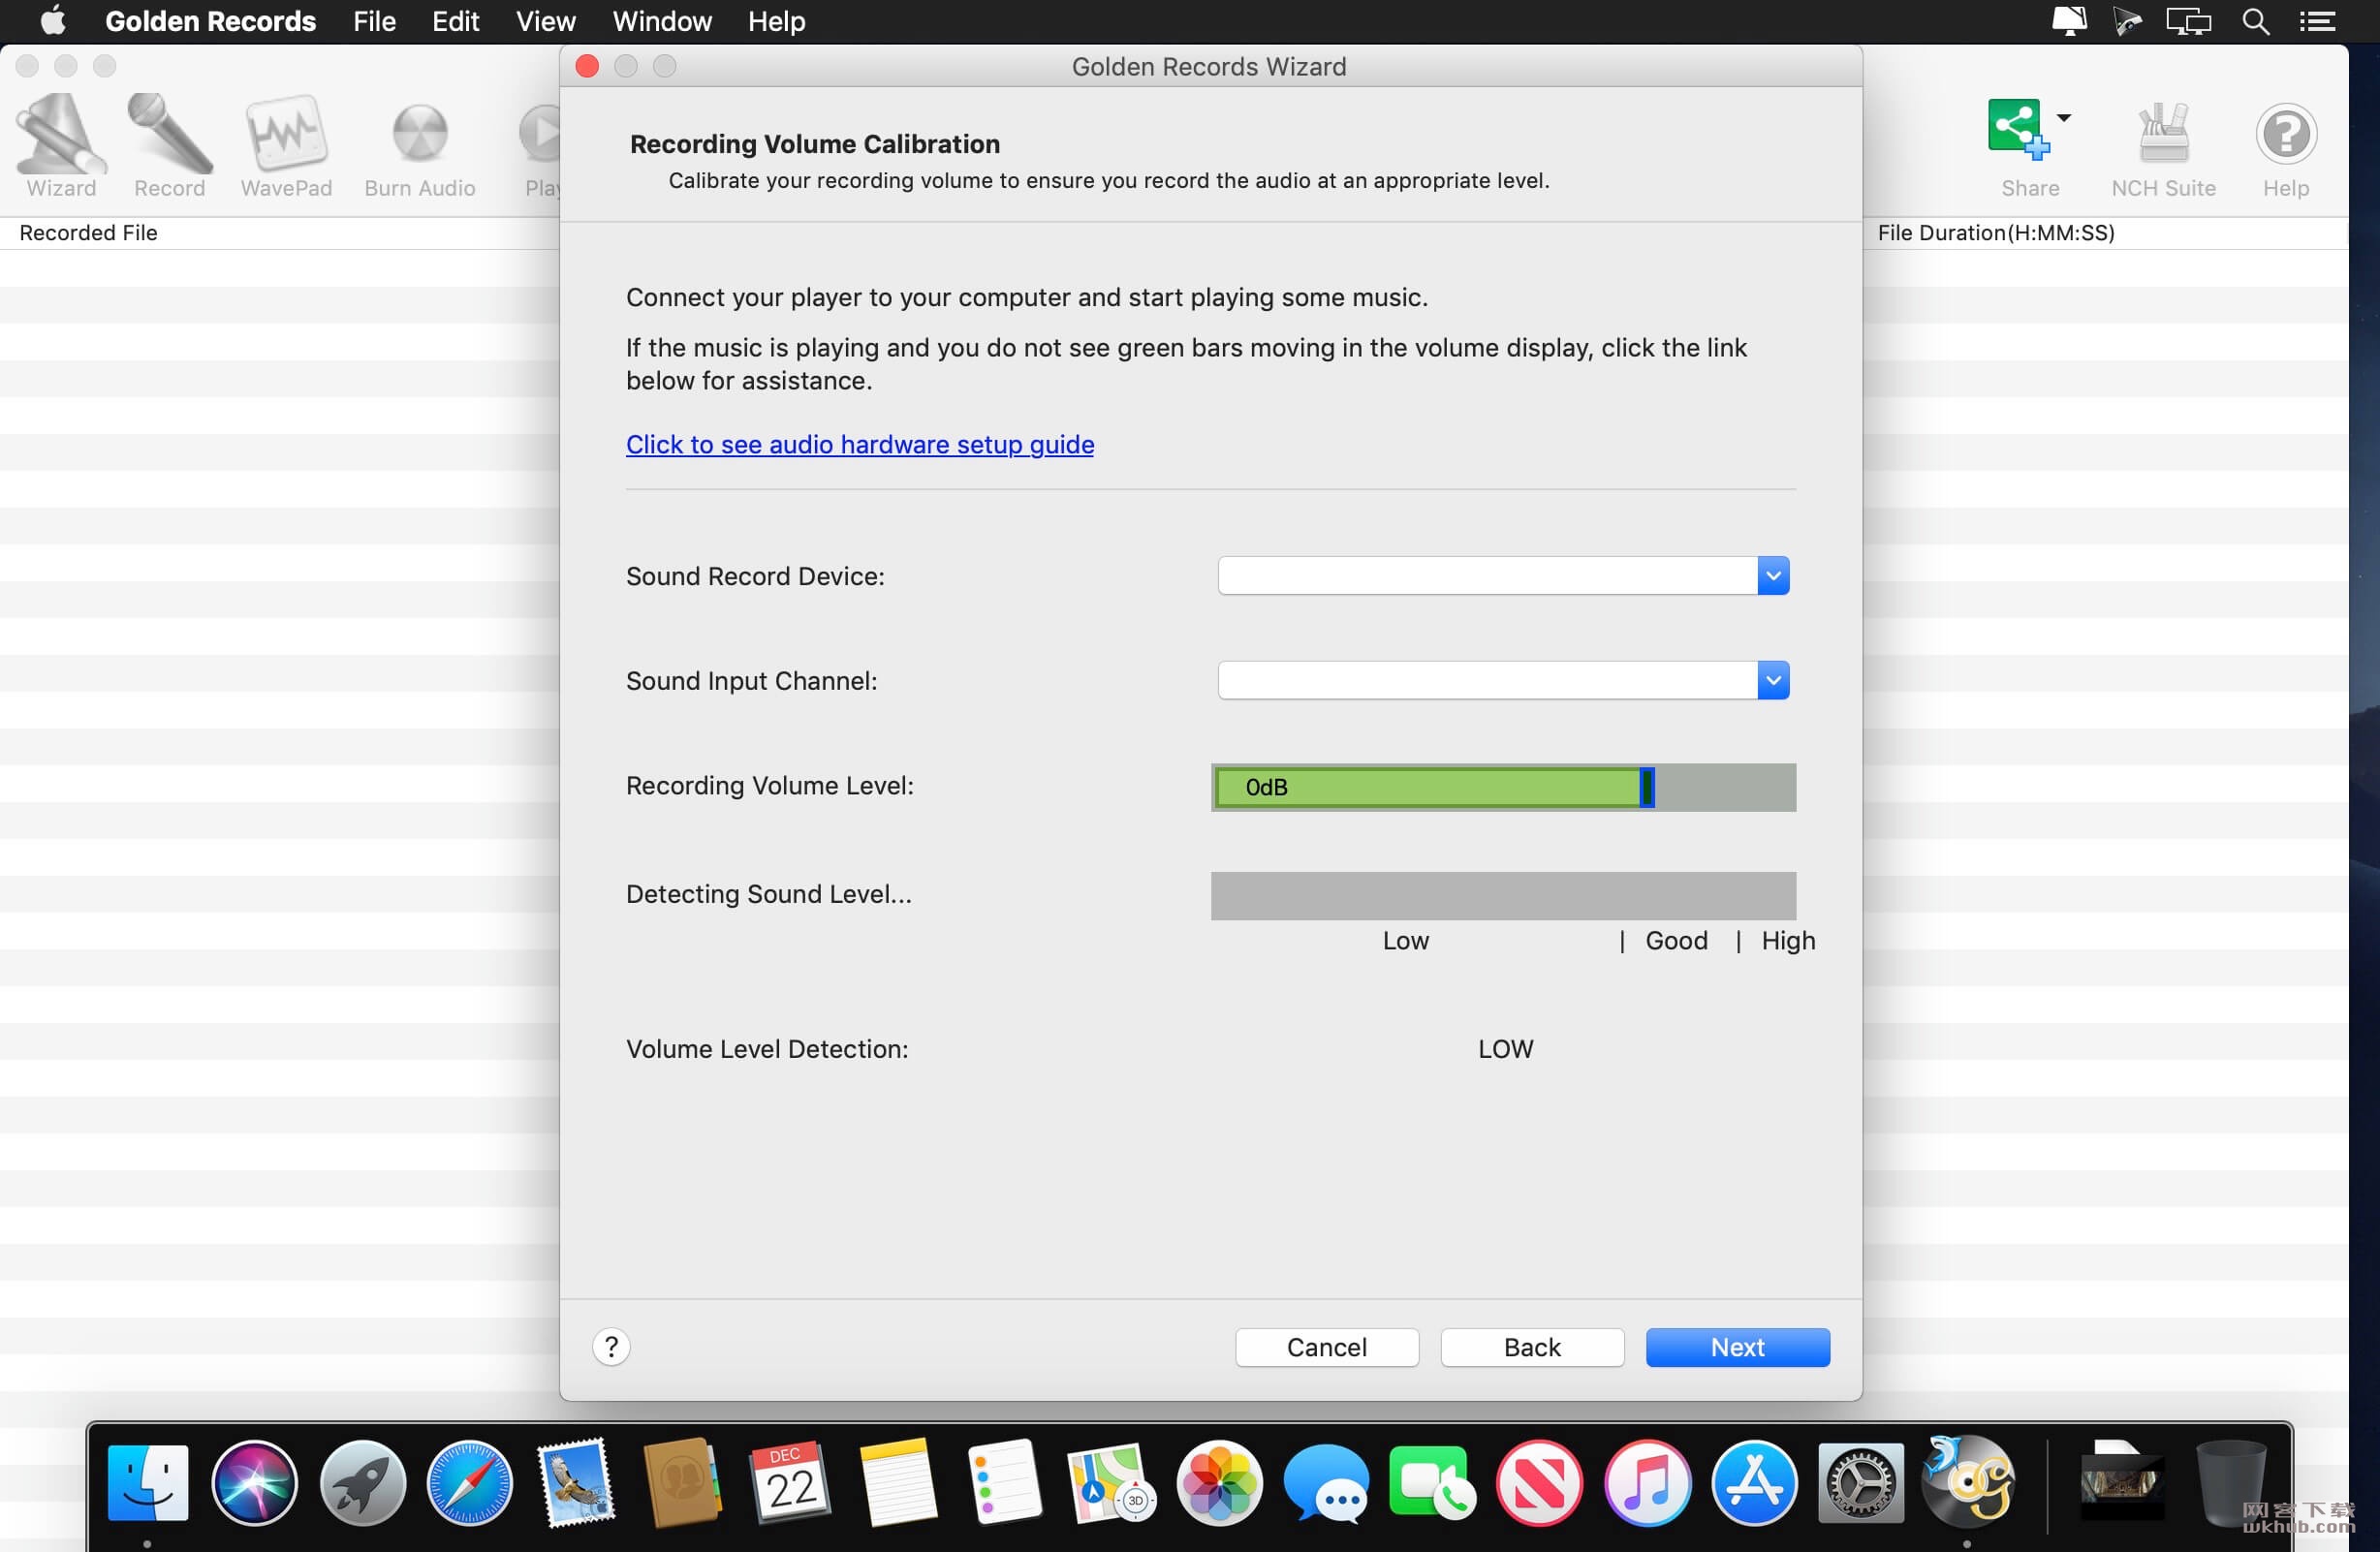Open the Wizard tool in toolbar
This screenshot has height=1552, width=2380.
pos(61,146)
